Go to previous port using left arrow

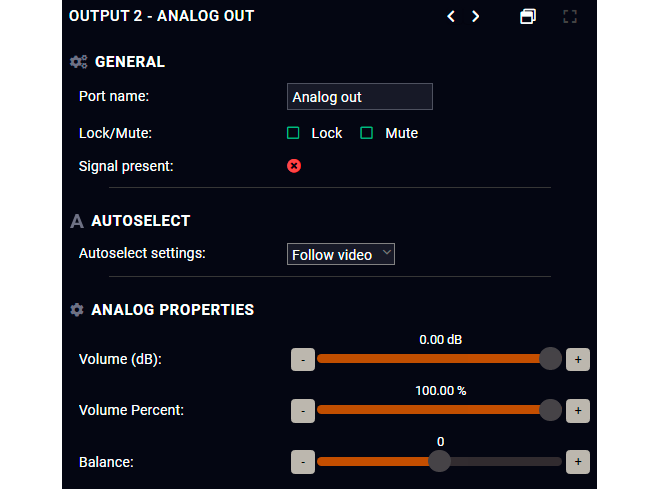pos(451,16)
